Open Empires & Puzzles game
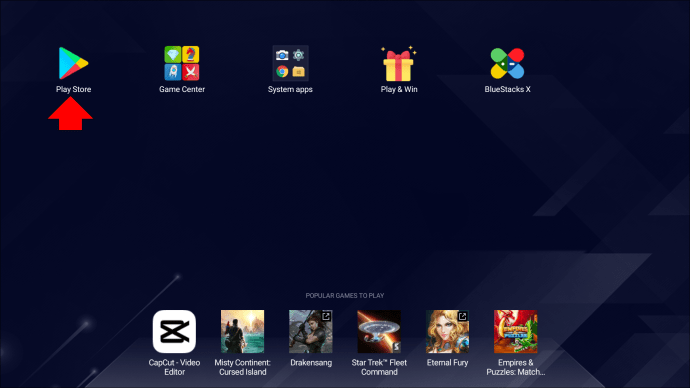The image size is (690, 388). (x=515, y=331)
